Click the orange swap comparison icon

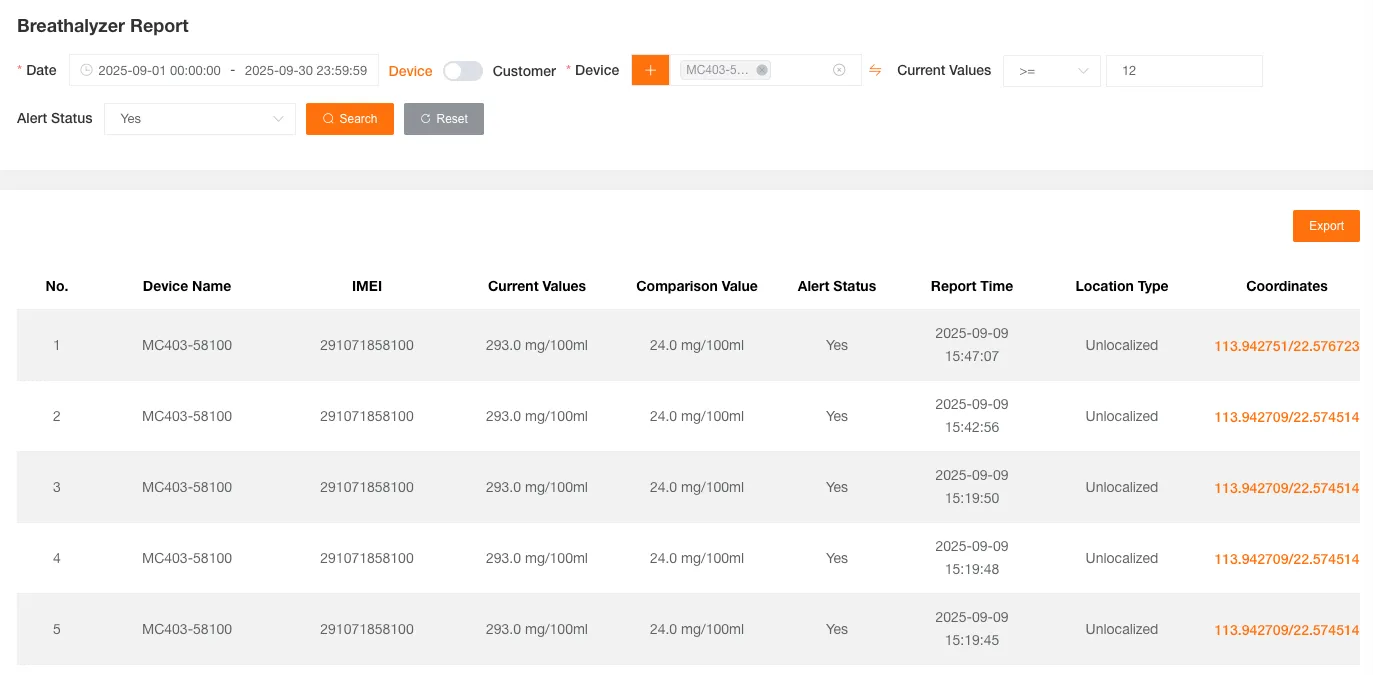pyautogui.click(x=875, y=70)
